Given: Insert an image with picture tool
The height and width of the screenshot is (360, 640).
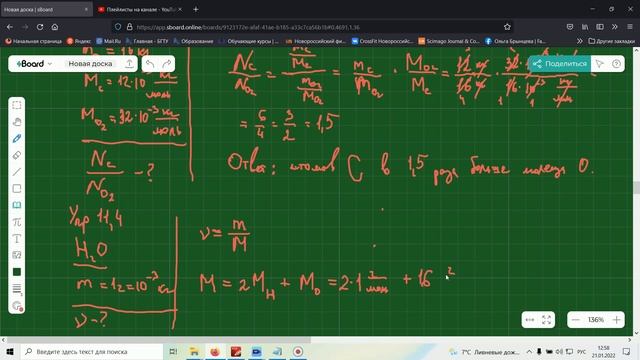Looking at the screenshot, I should (17, 255).
